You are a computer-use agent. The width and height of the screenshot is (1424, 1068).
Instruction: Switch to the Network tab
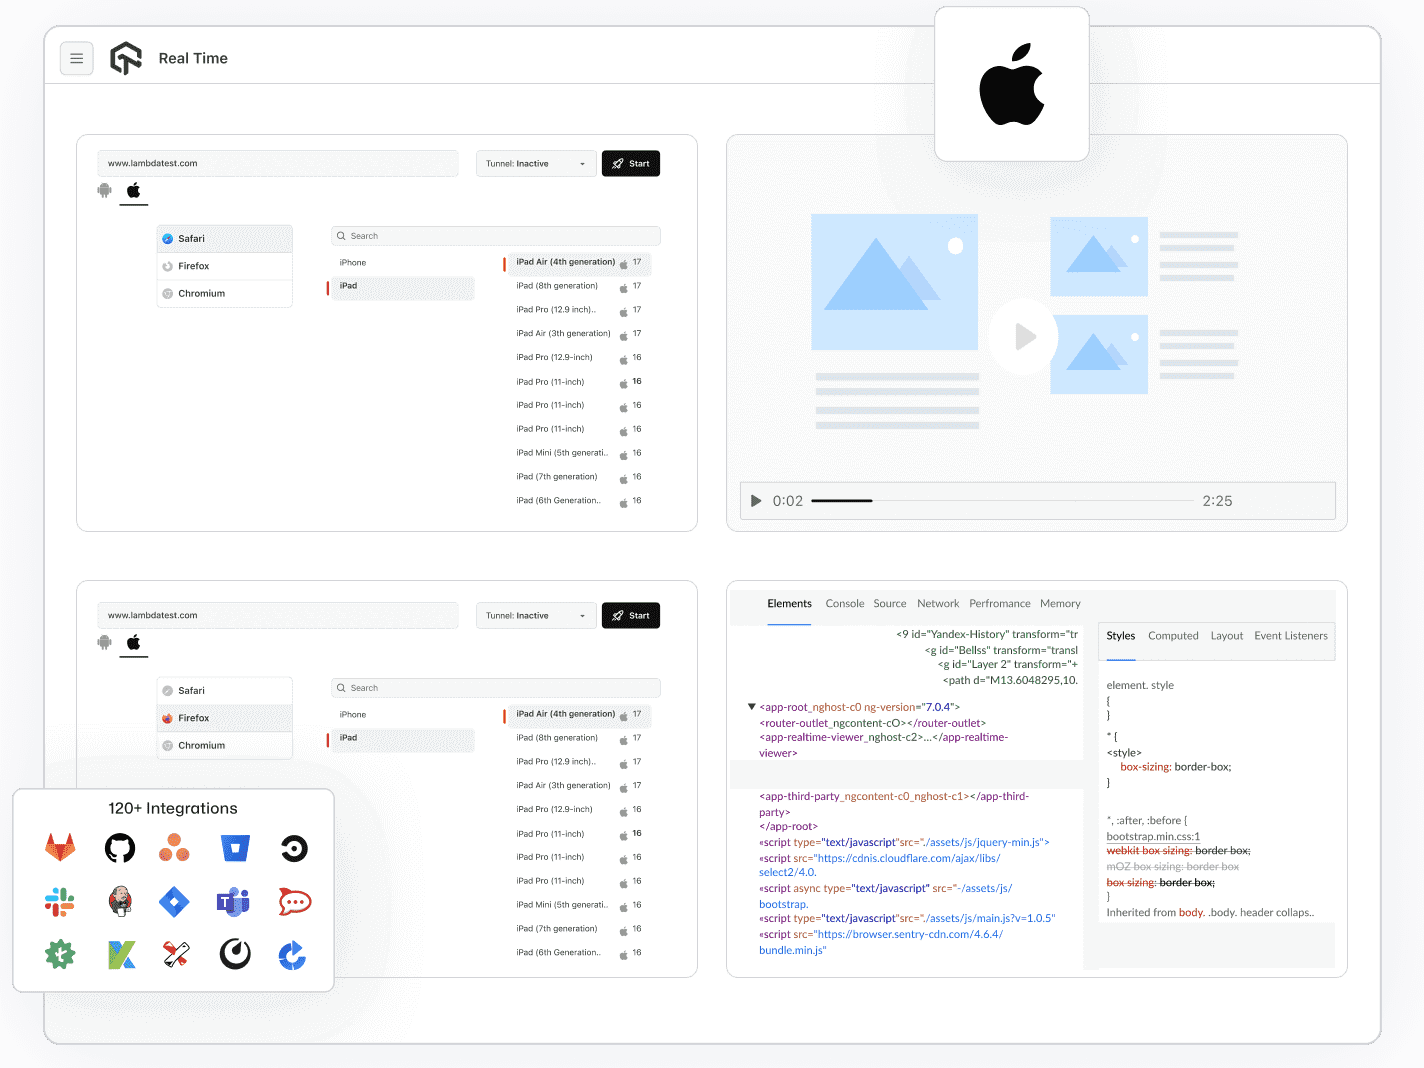click(x=938, y=604)
